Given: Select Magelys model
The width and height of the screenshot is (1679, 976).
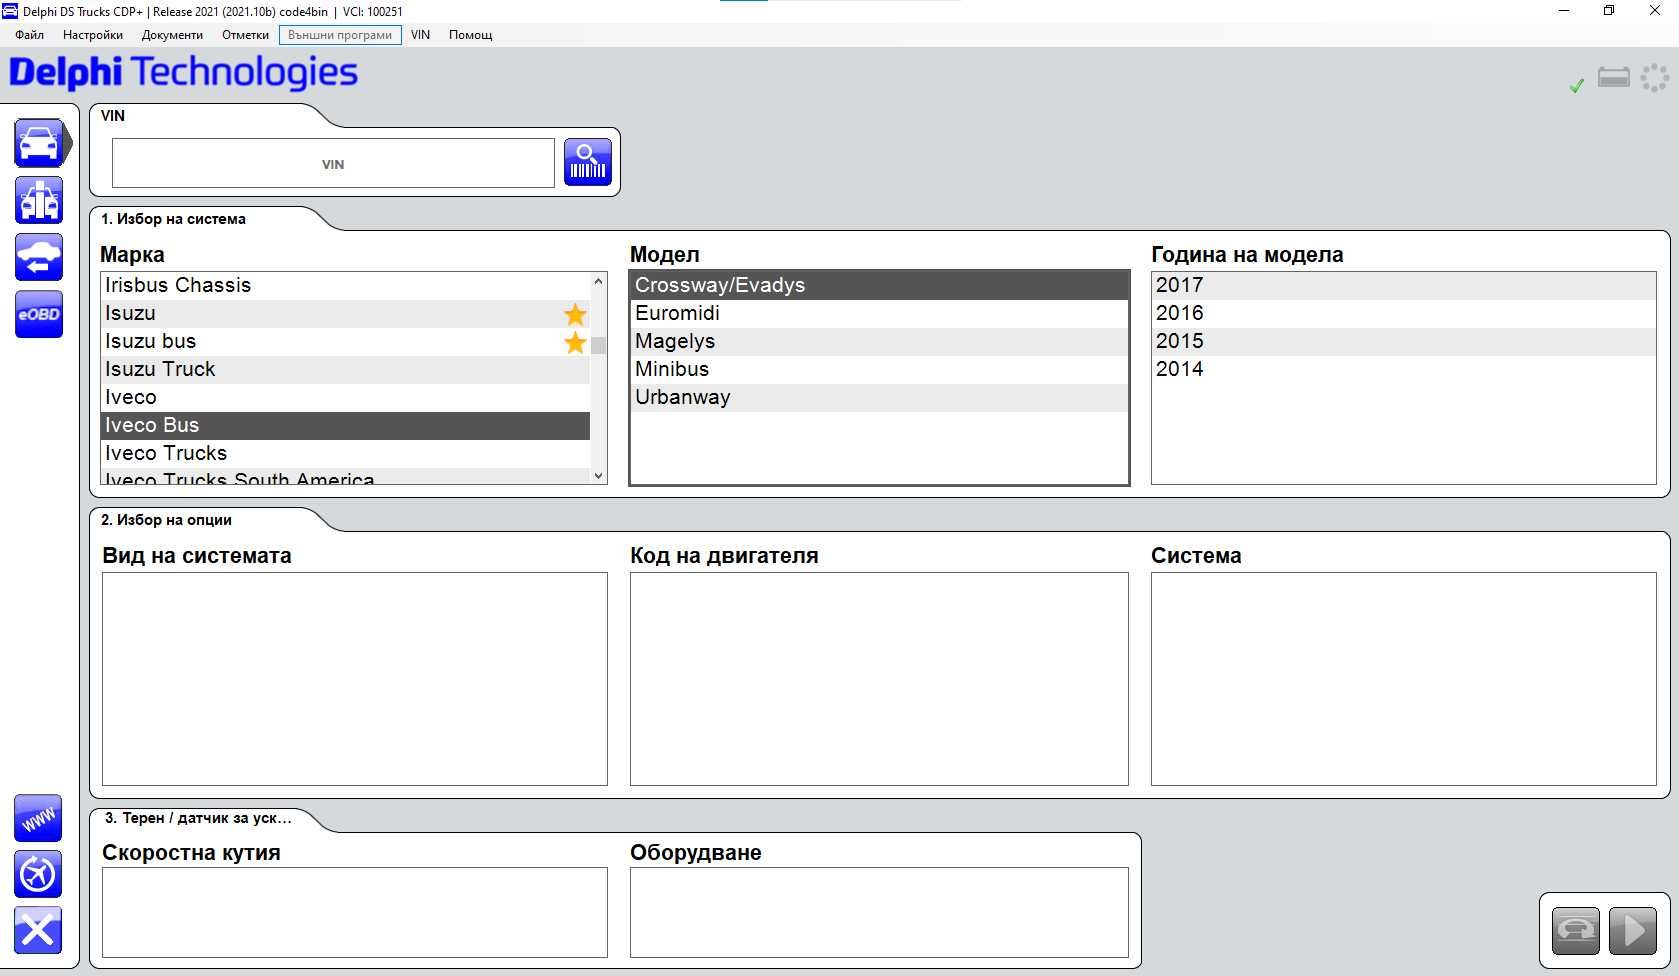Looking at the screenshot, I should point(879,341).
